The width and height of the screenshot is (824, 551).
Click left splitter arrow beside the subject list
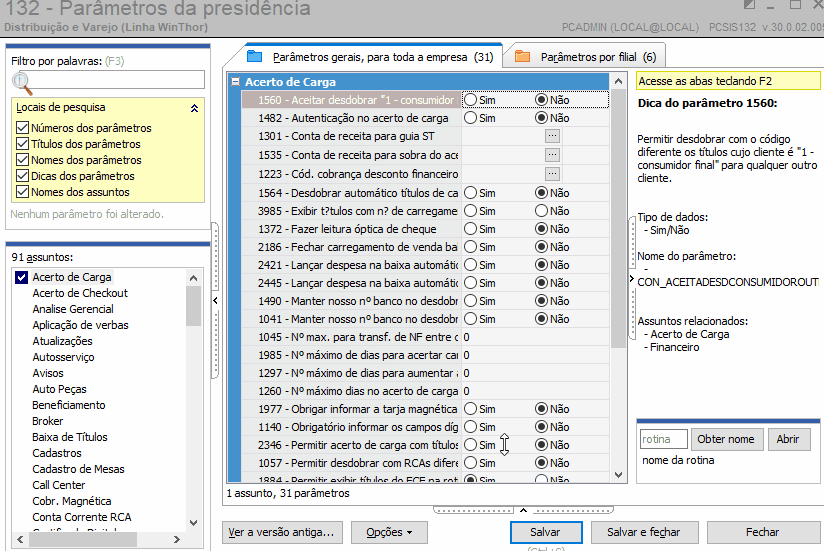[x=215, y=300]
